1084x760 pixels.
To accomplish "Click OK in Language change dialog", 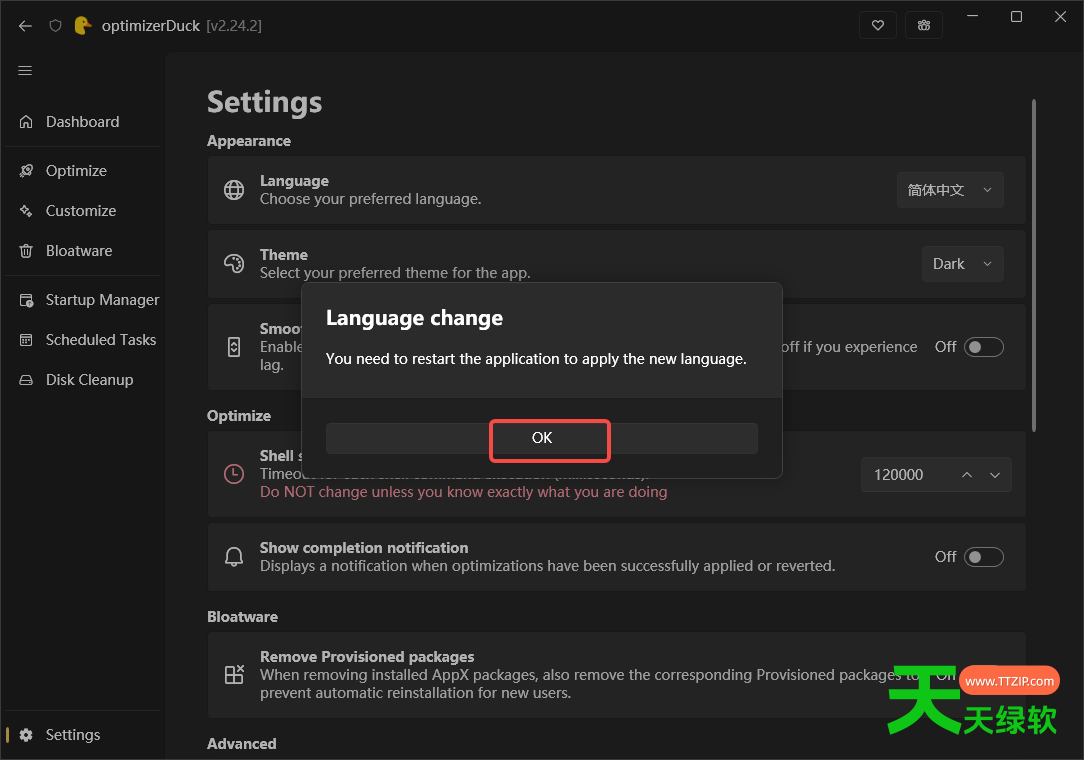I will (542, 438).
